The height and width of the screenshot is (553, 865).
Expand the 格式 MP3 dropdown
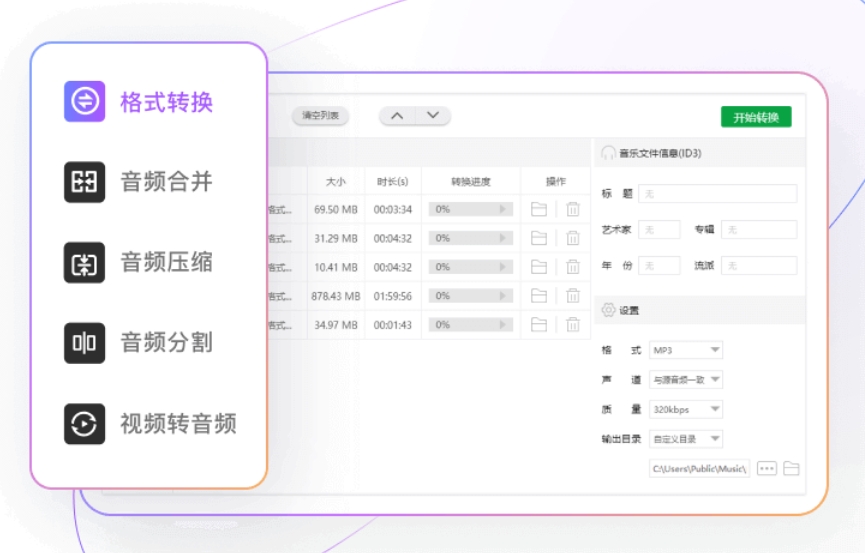[686, 350]
